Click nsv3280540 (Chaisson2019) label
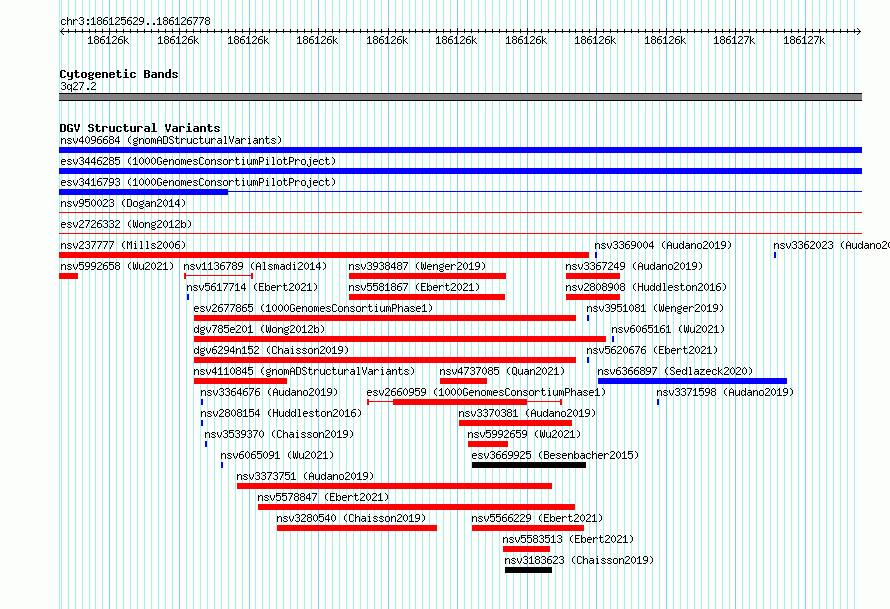890x609 pixels. tap(351, 518)
